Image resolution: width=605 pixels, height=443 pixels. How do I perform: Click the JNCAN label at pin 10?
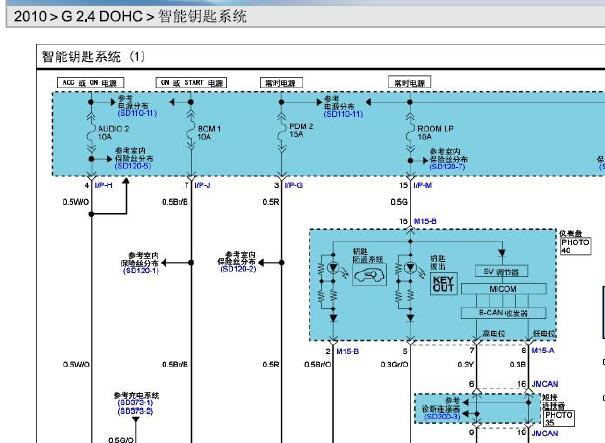(545, 433)
